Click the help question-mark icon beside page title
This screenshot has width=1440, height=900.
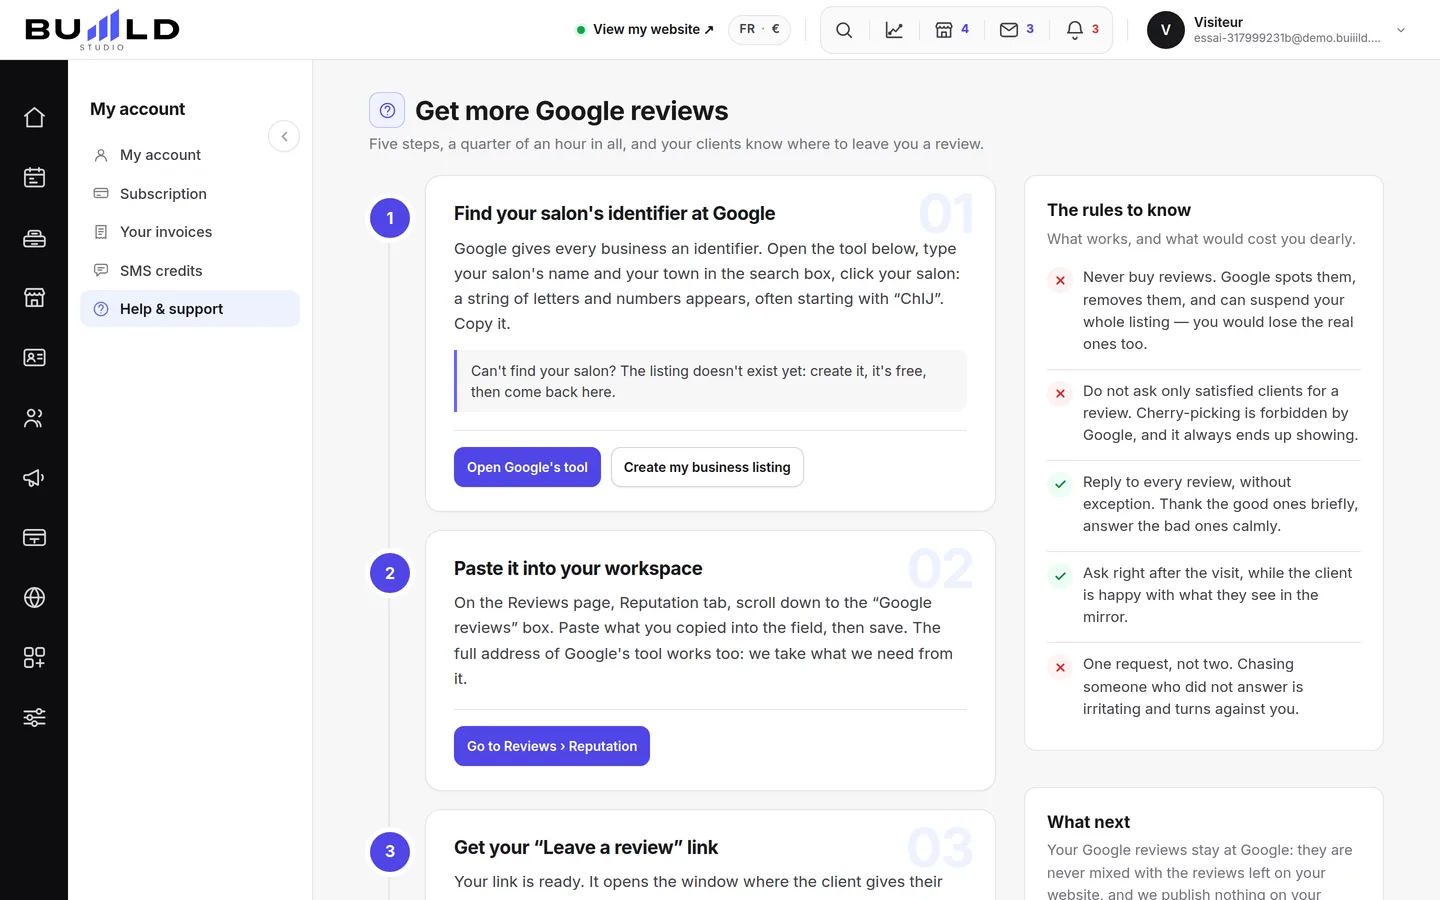[387, 110]
